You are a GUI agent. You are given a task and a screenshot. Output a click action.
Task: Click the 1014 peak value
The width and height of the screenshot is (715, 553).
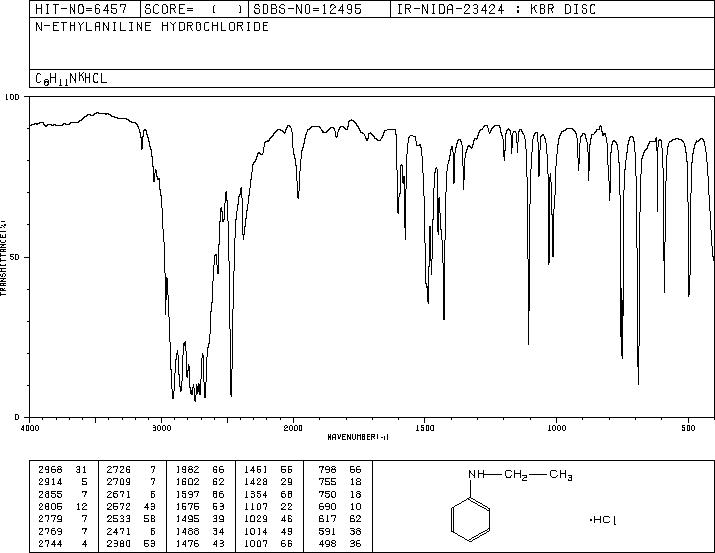[256, 532]
